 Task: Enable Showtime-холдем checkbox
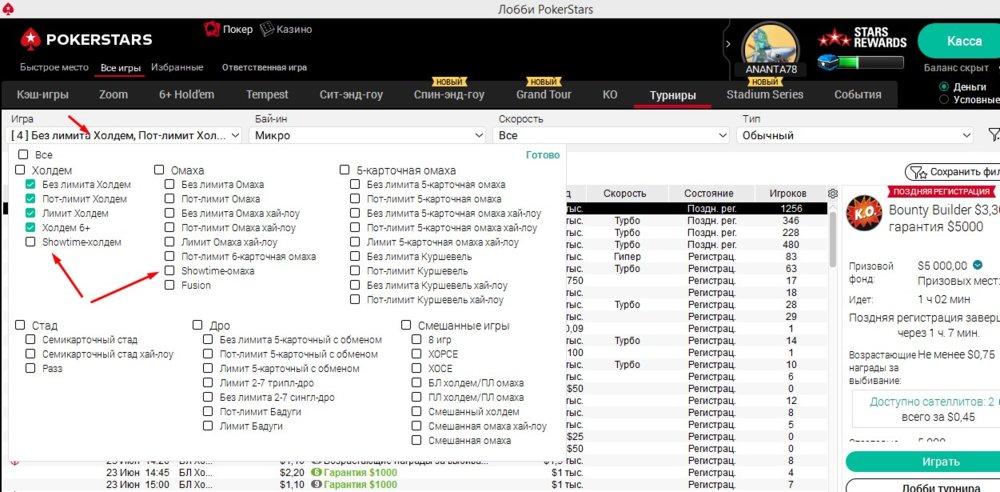point(31,242)
